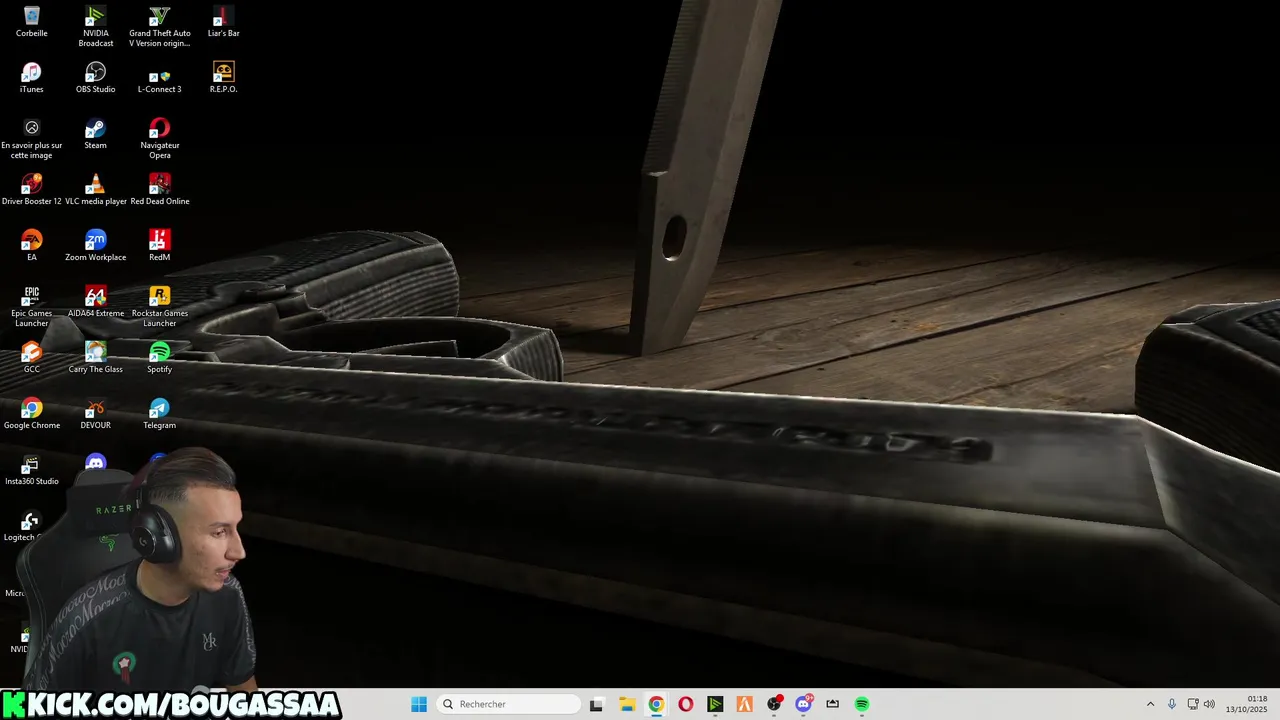Open the volume control tray icon
This screenshot has height=720, width=1280.
click(1210, 704)
